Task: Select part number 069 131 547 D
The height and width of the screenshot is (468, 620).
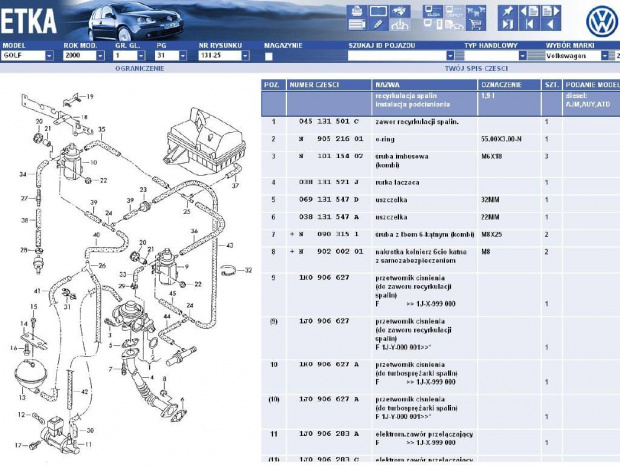Action: click(x=329, y=200)
